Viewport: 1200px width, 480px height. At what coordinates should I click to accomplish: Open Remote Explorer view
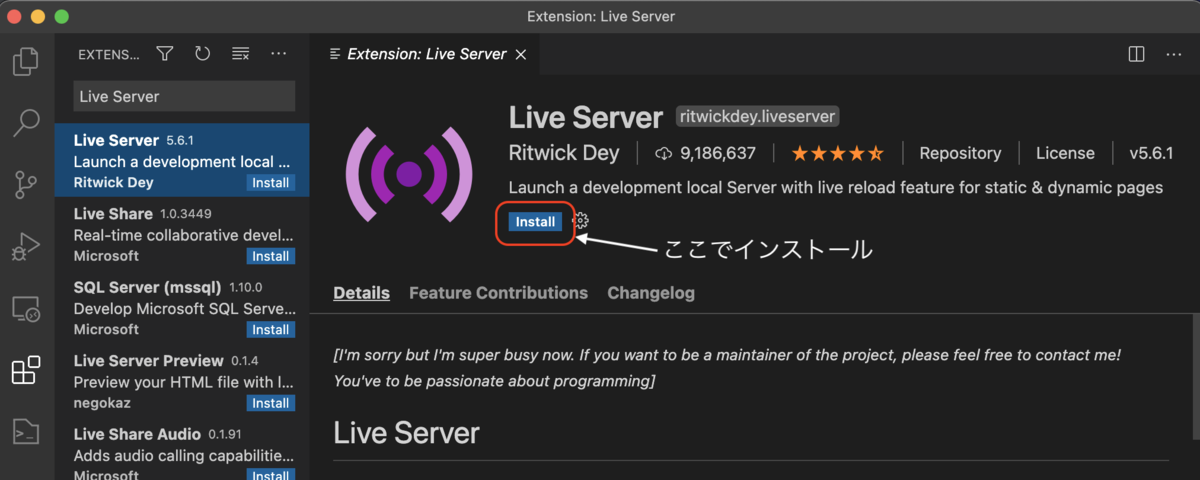[25, 309]
